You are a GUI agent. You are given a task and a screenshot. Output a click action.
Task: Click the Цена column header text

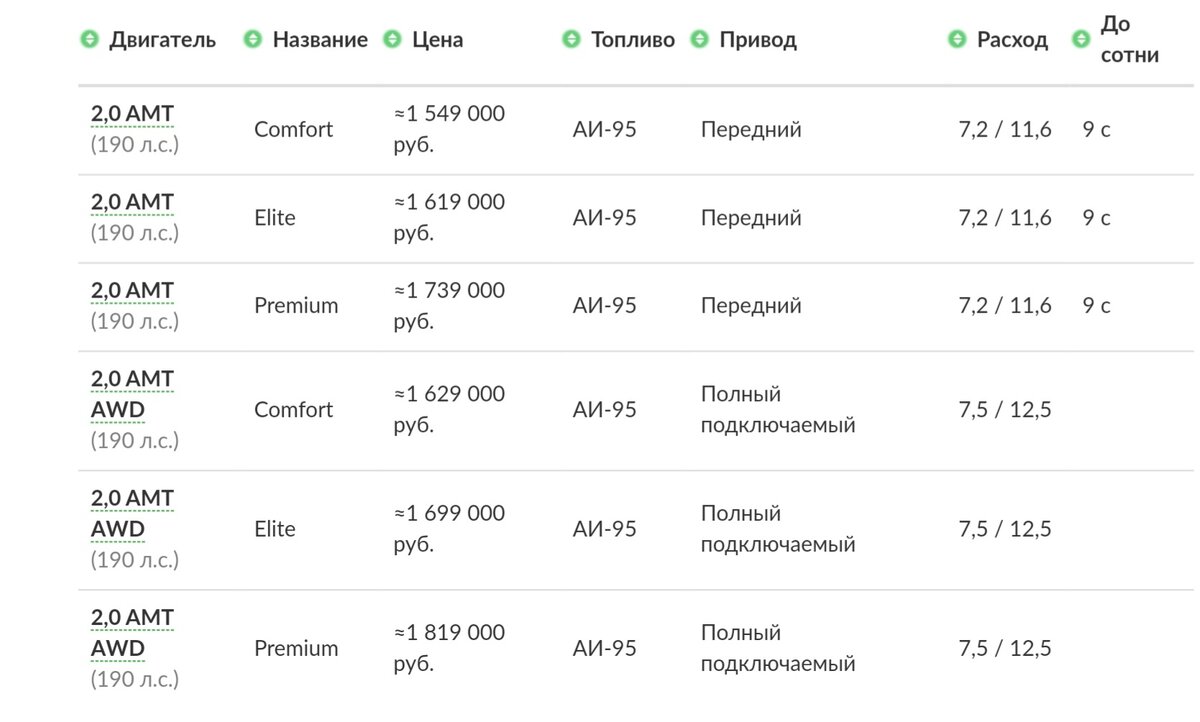(438, 40)
